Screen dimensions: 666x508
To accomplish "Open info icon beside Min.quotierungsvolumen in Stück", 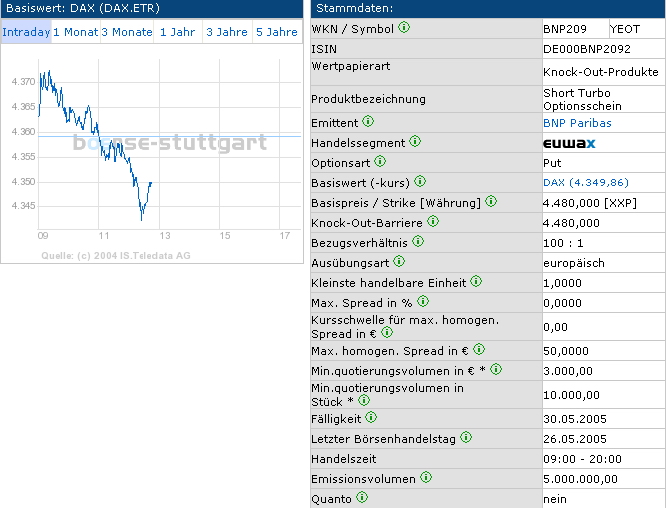I will pyautogui.click(x=364, y=400).
